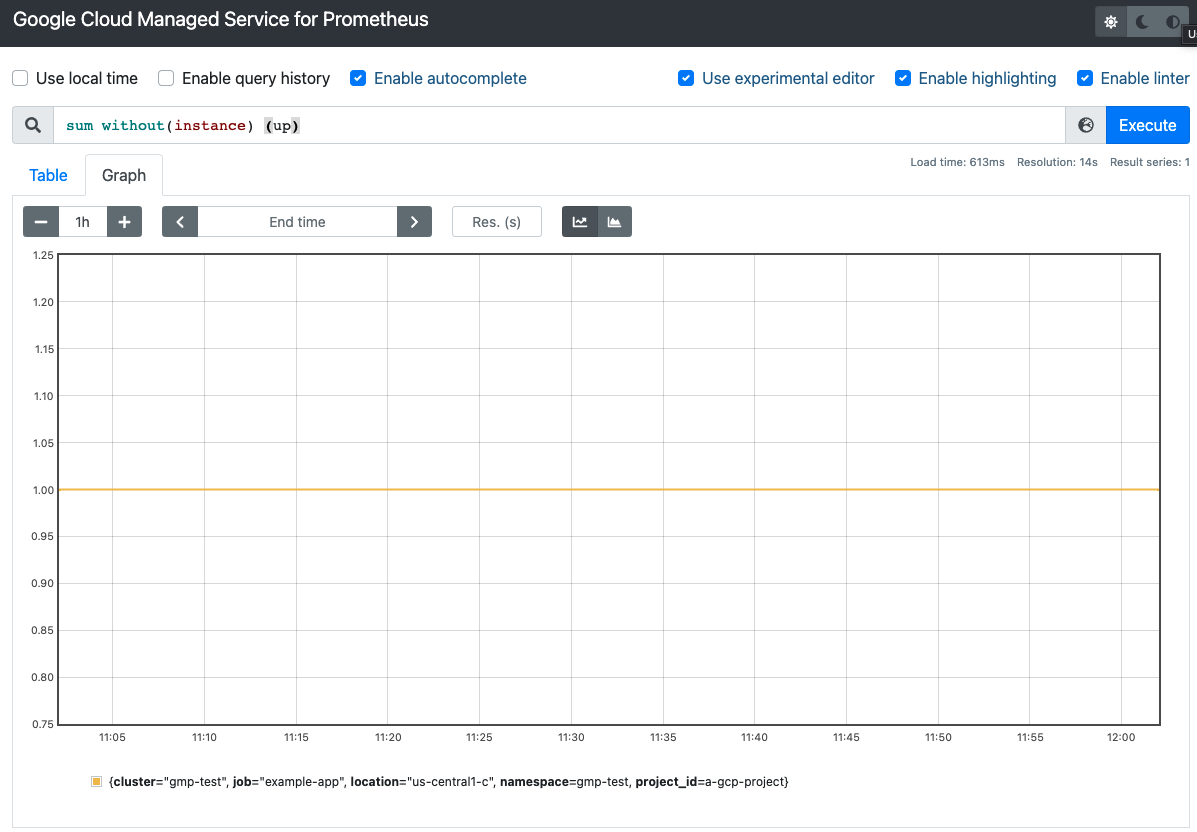Open the End time picker
1197x832 pixels.
click(x=297, y=221)
